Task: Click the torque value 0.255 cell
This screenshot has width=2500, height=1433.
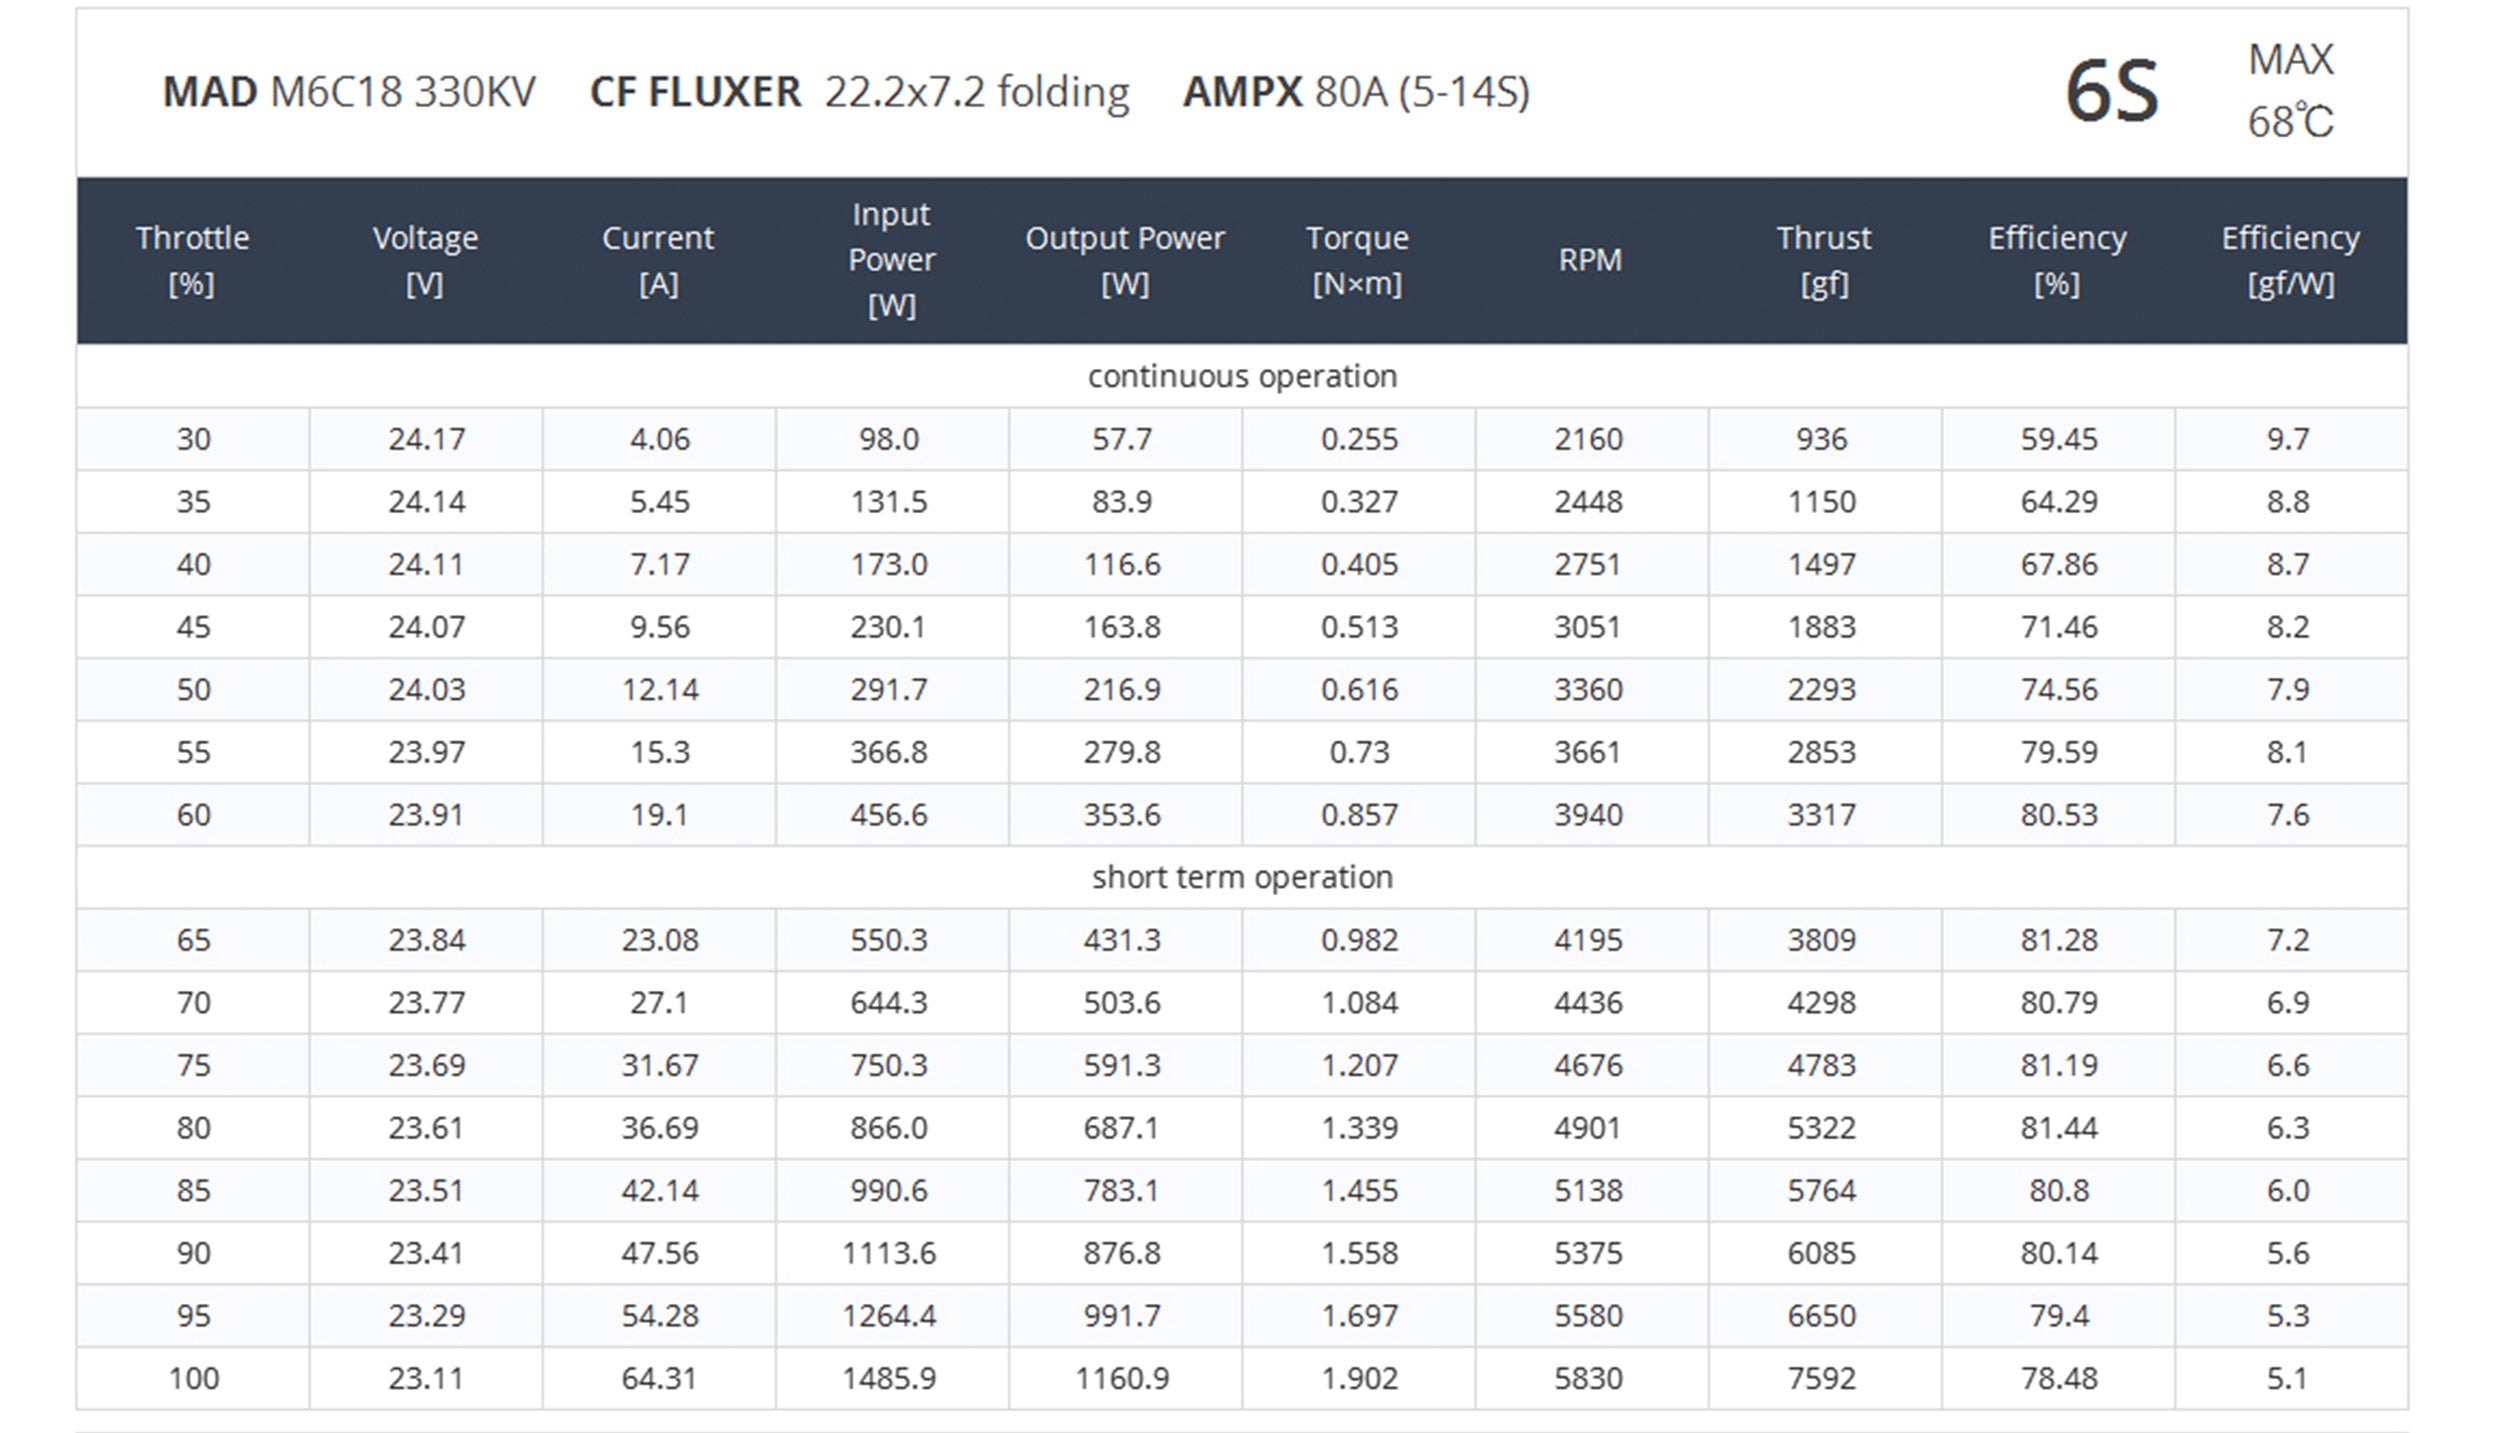Action: (x=1359, y=439)
